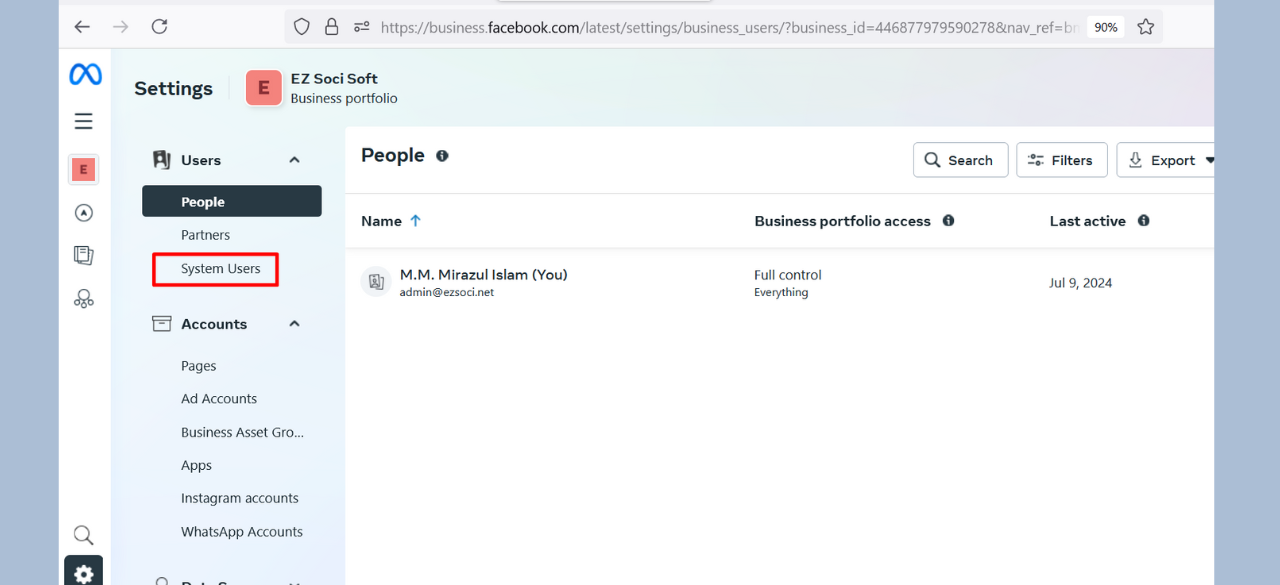This screenshot has width=1280, height=585.
Task: Click the EZ Soci Soft portfolio avatar
Action: coord(264,88)
